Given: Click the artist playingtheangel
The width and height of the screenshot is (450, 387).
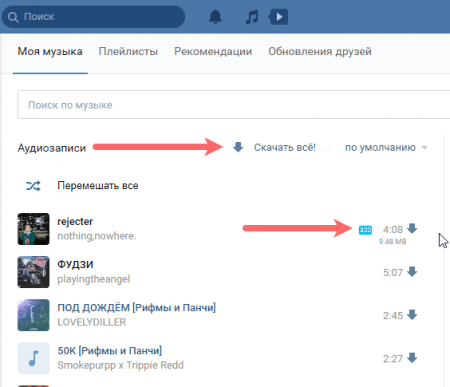Looking at the screenshot, I should (x=94, y=279).
